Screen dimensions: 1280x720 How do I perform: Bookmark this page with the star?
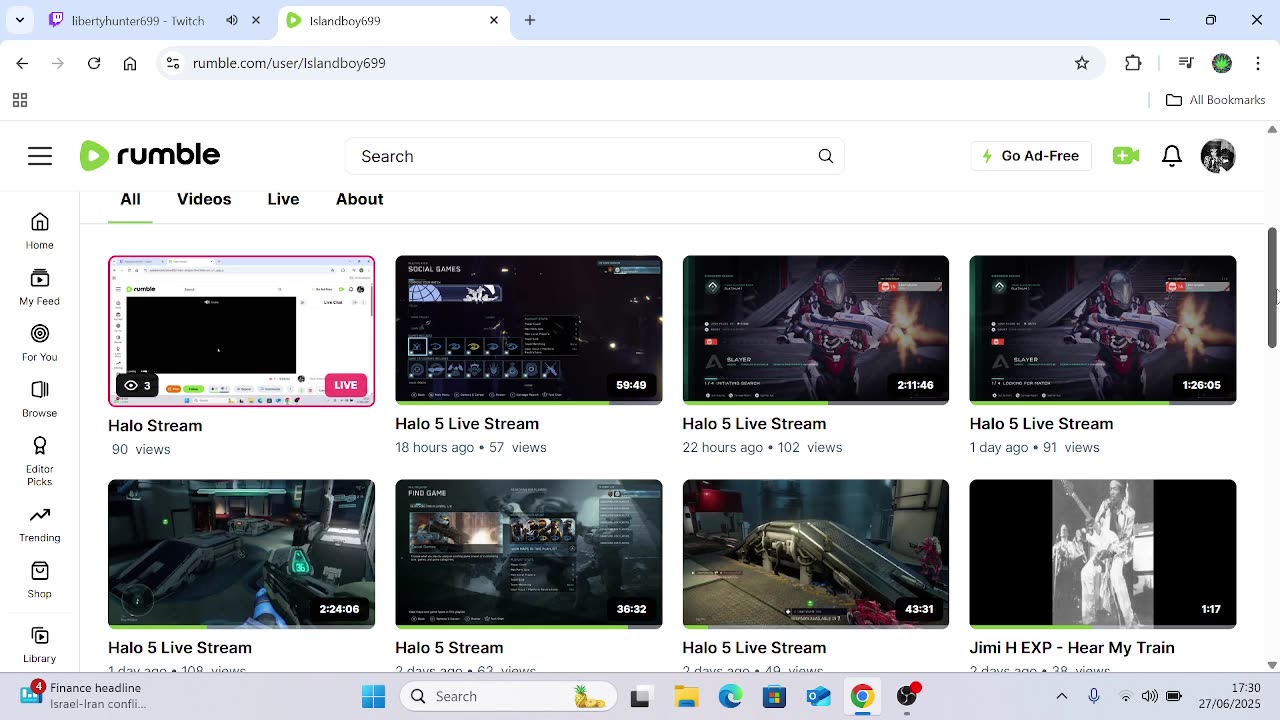pyautogui.click(x=1082, y=63)
